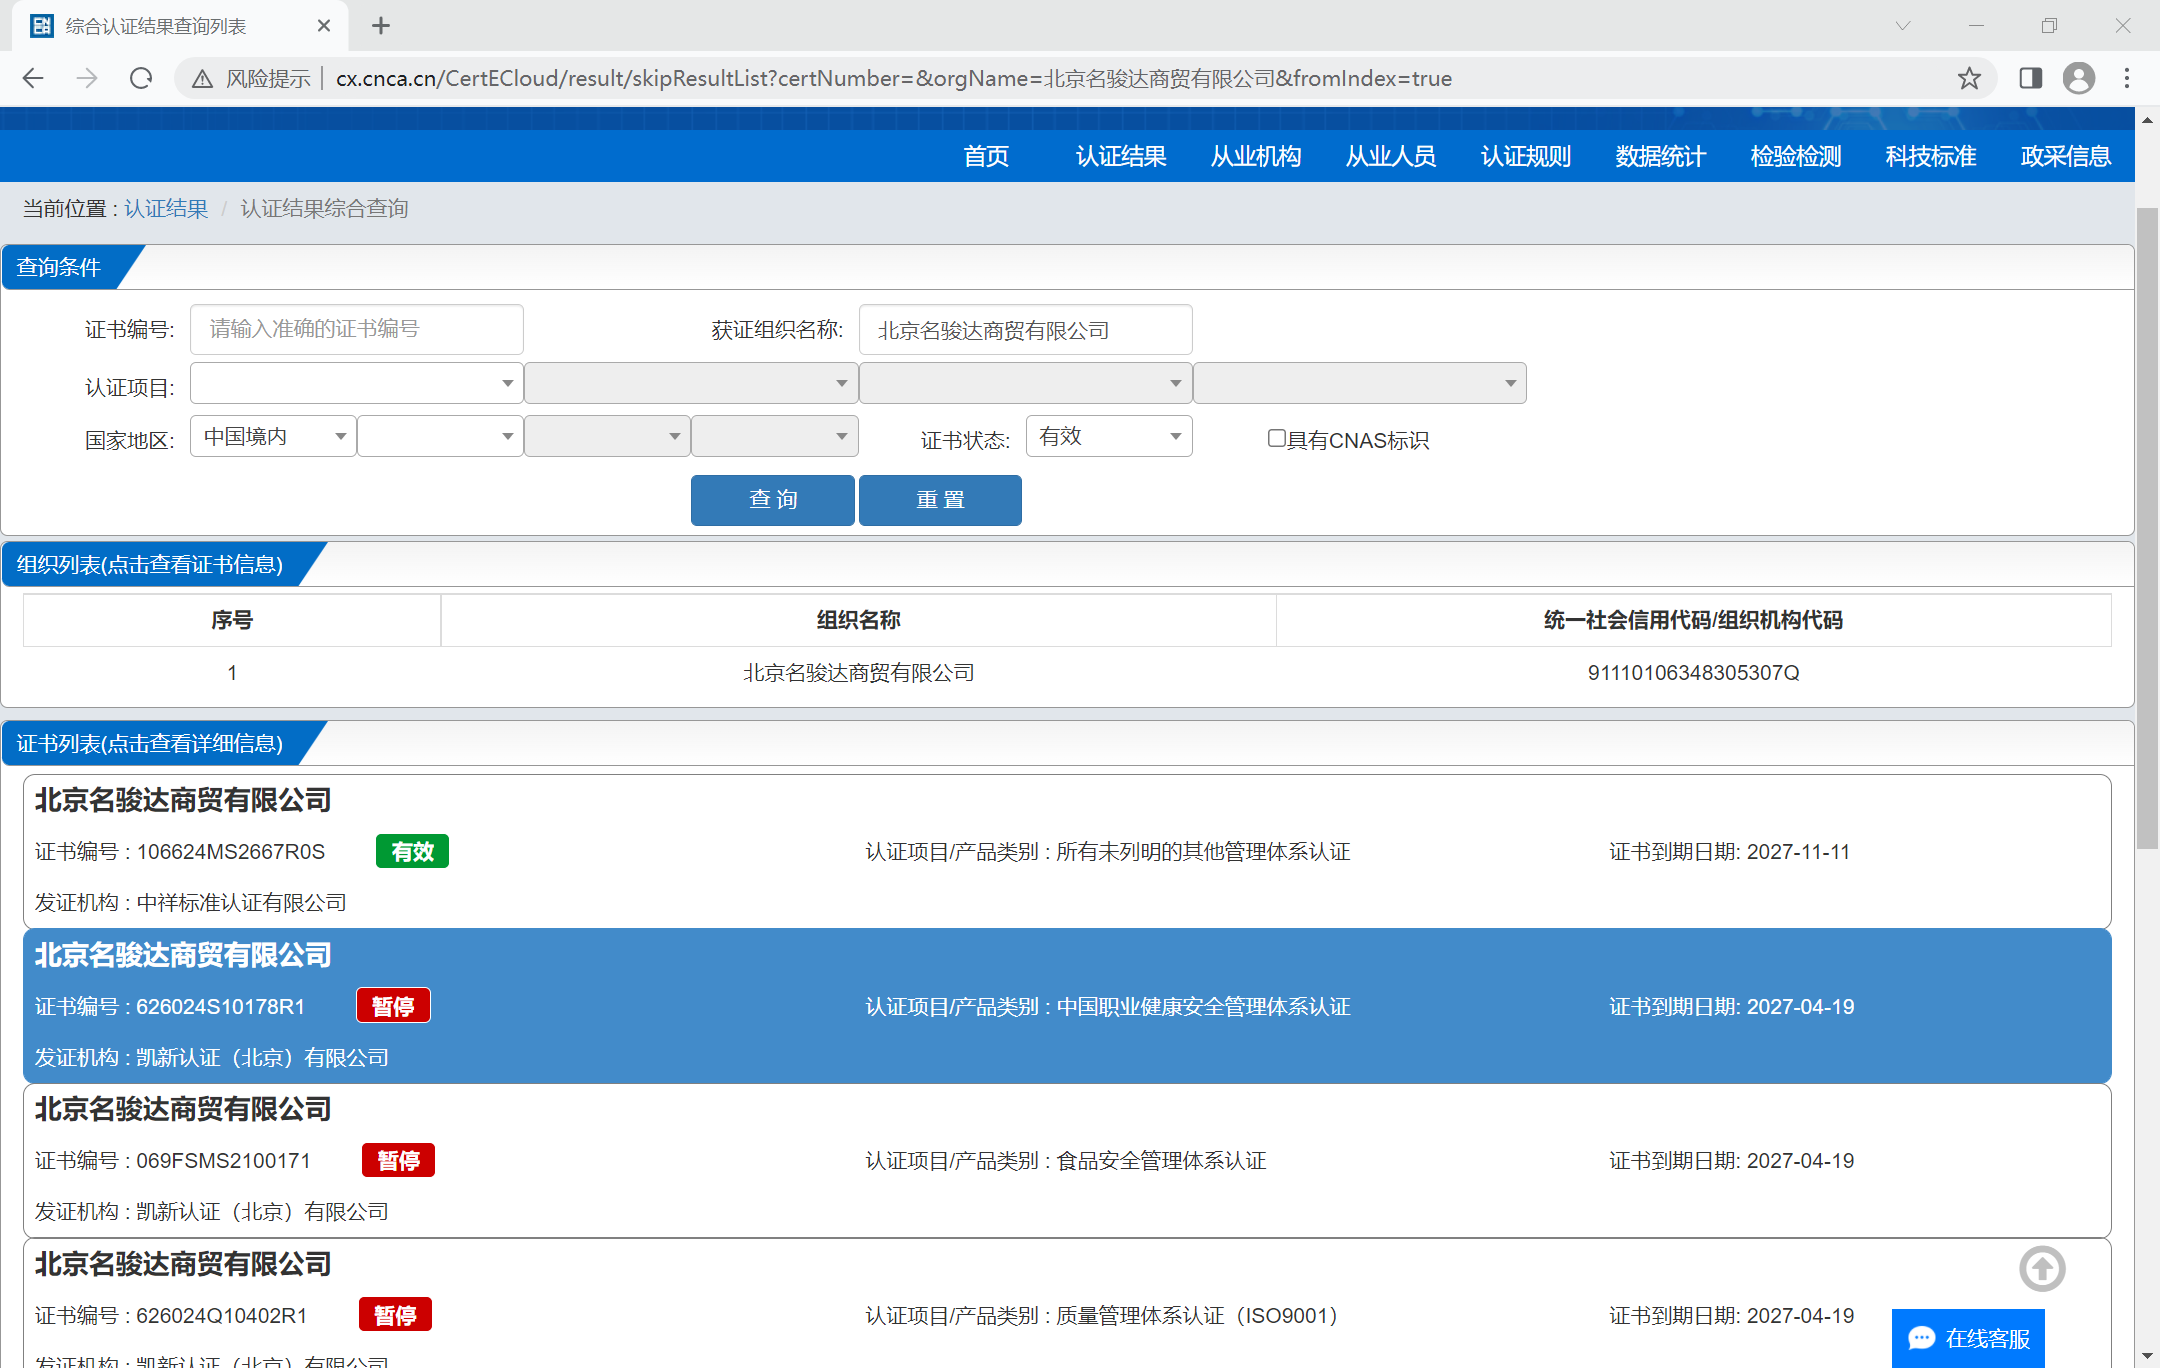Open the 数据统计 navigation menu

[1661, 156]
